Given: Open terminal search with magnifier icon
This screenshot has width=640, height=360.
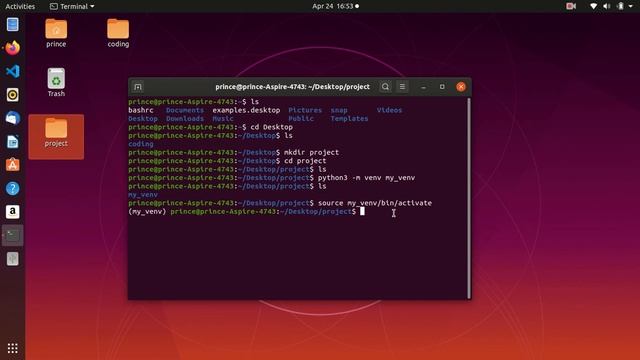Looking at the screenshot, I should click(x=385, y=87).
